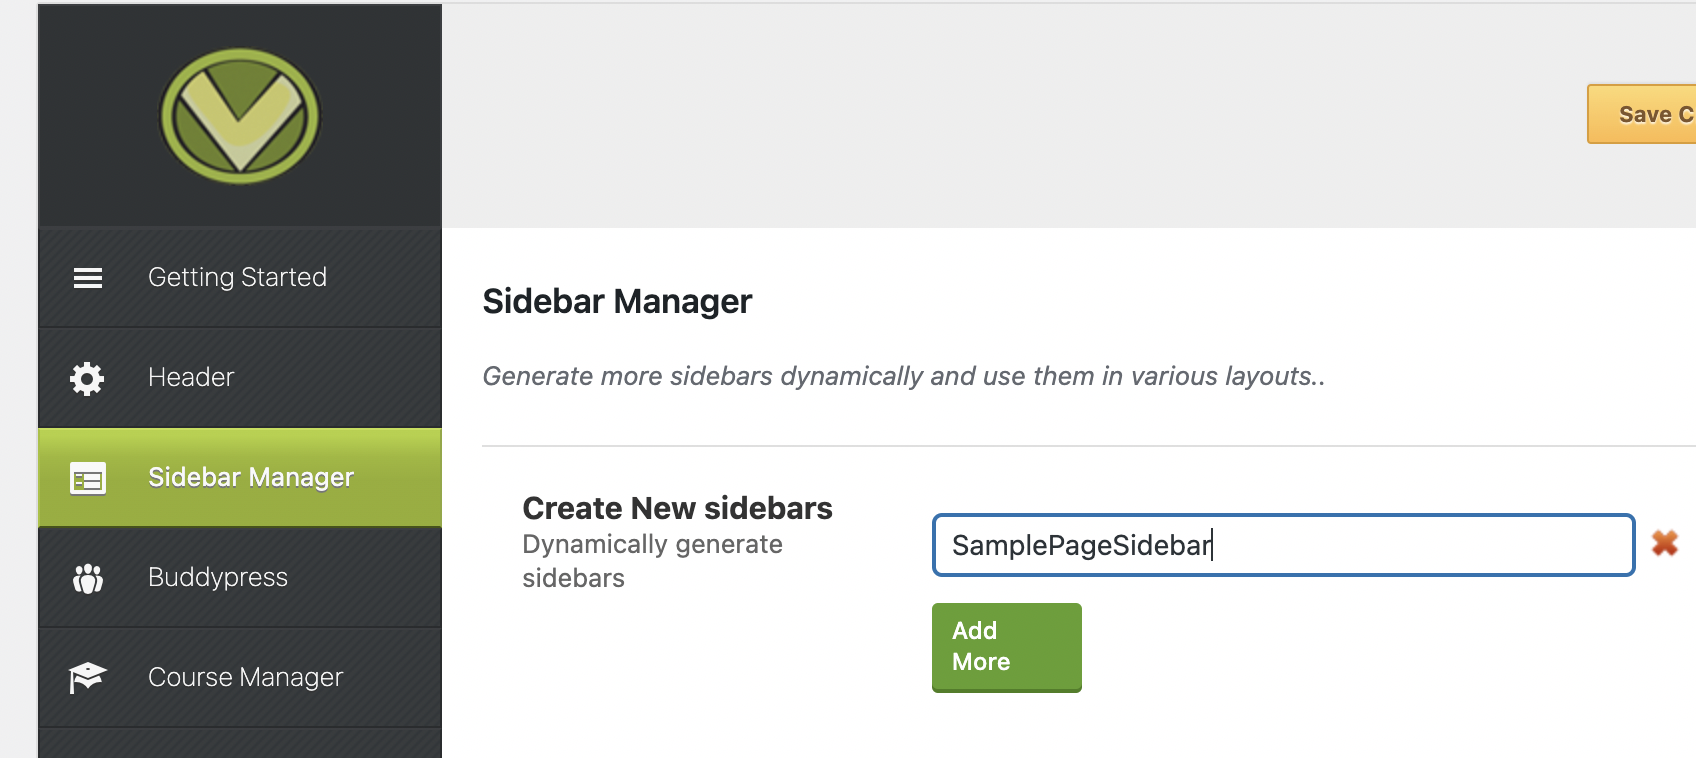Click the green V theme logo
Viewport: 1696px width, 758px height.
[240, 116]
